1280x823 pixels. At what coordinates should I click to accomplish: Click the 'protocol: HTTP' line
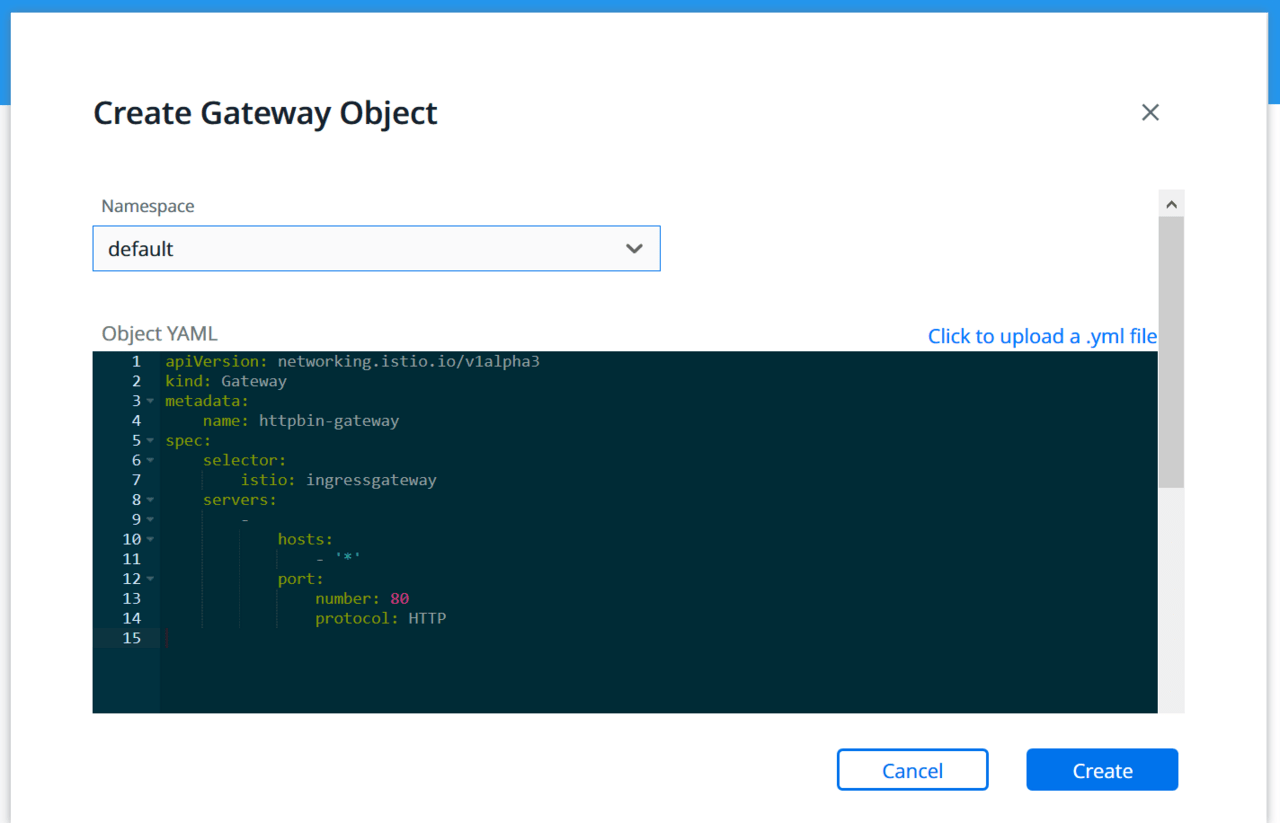(380, 619)
